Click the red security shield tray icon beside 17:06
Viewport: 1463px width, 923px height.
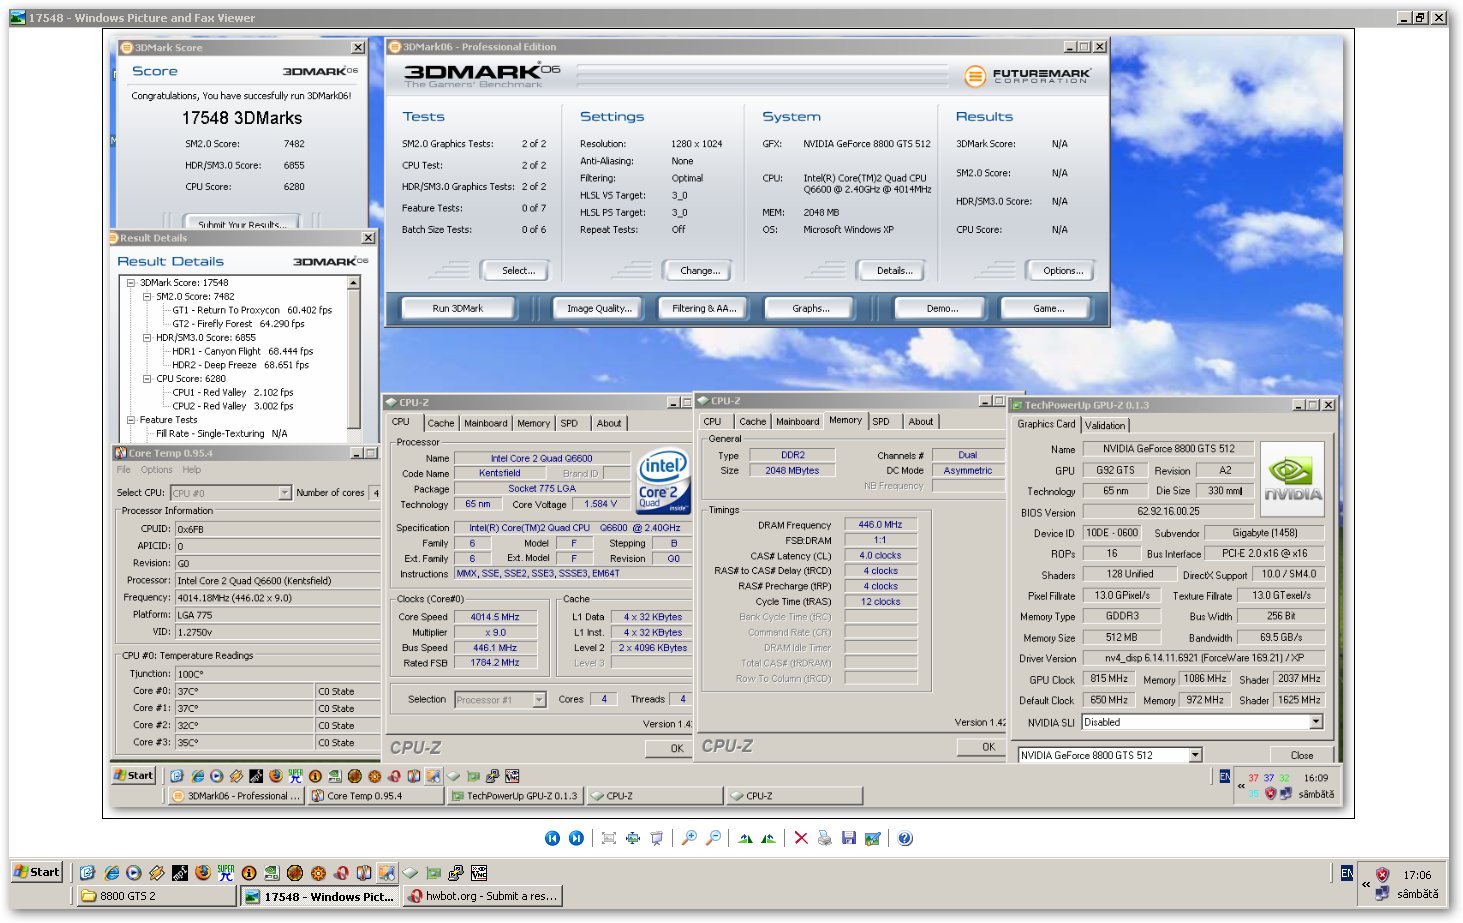click(x=1383, y=875)
